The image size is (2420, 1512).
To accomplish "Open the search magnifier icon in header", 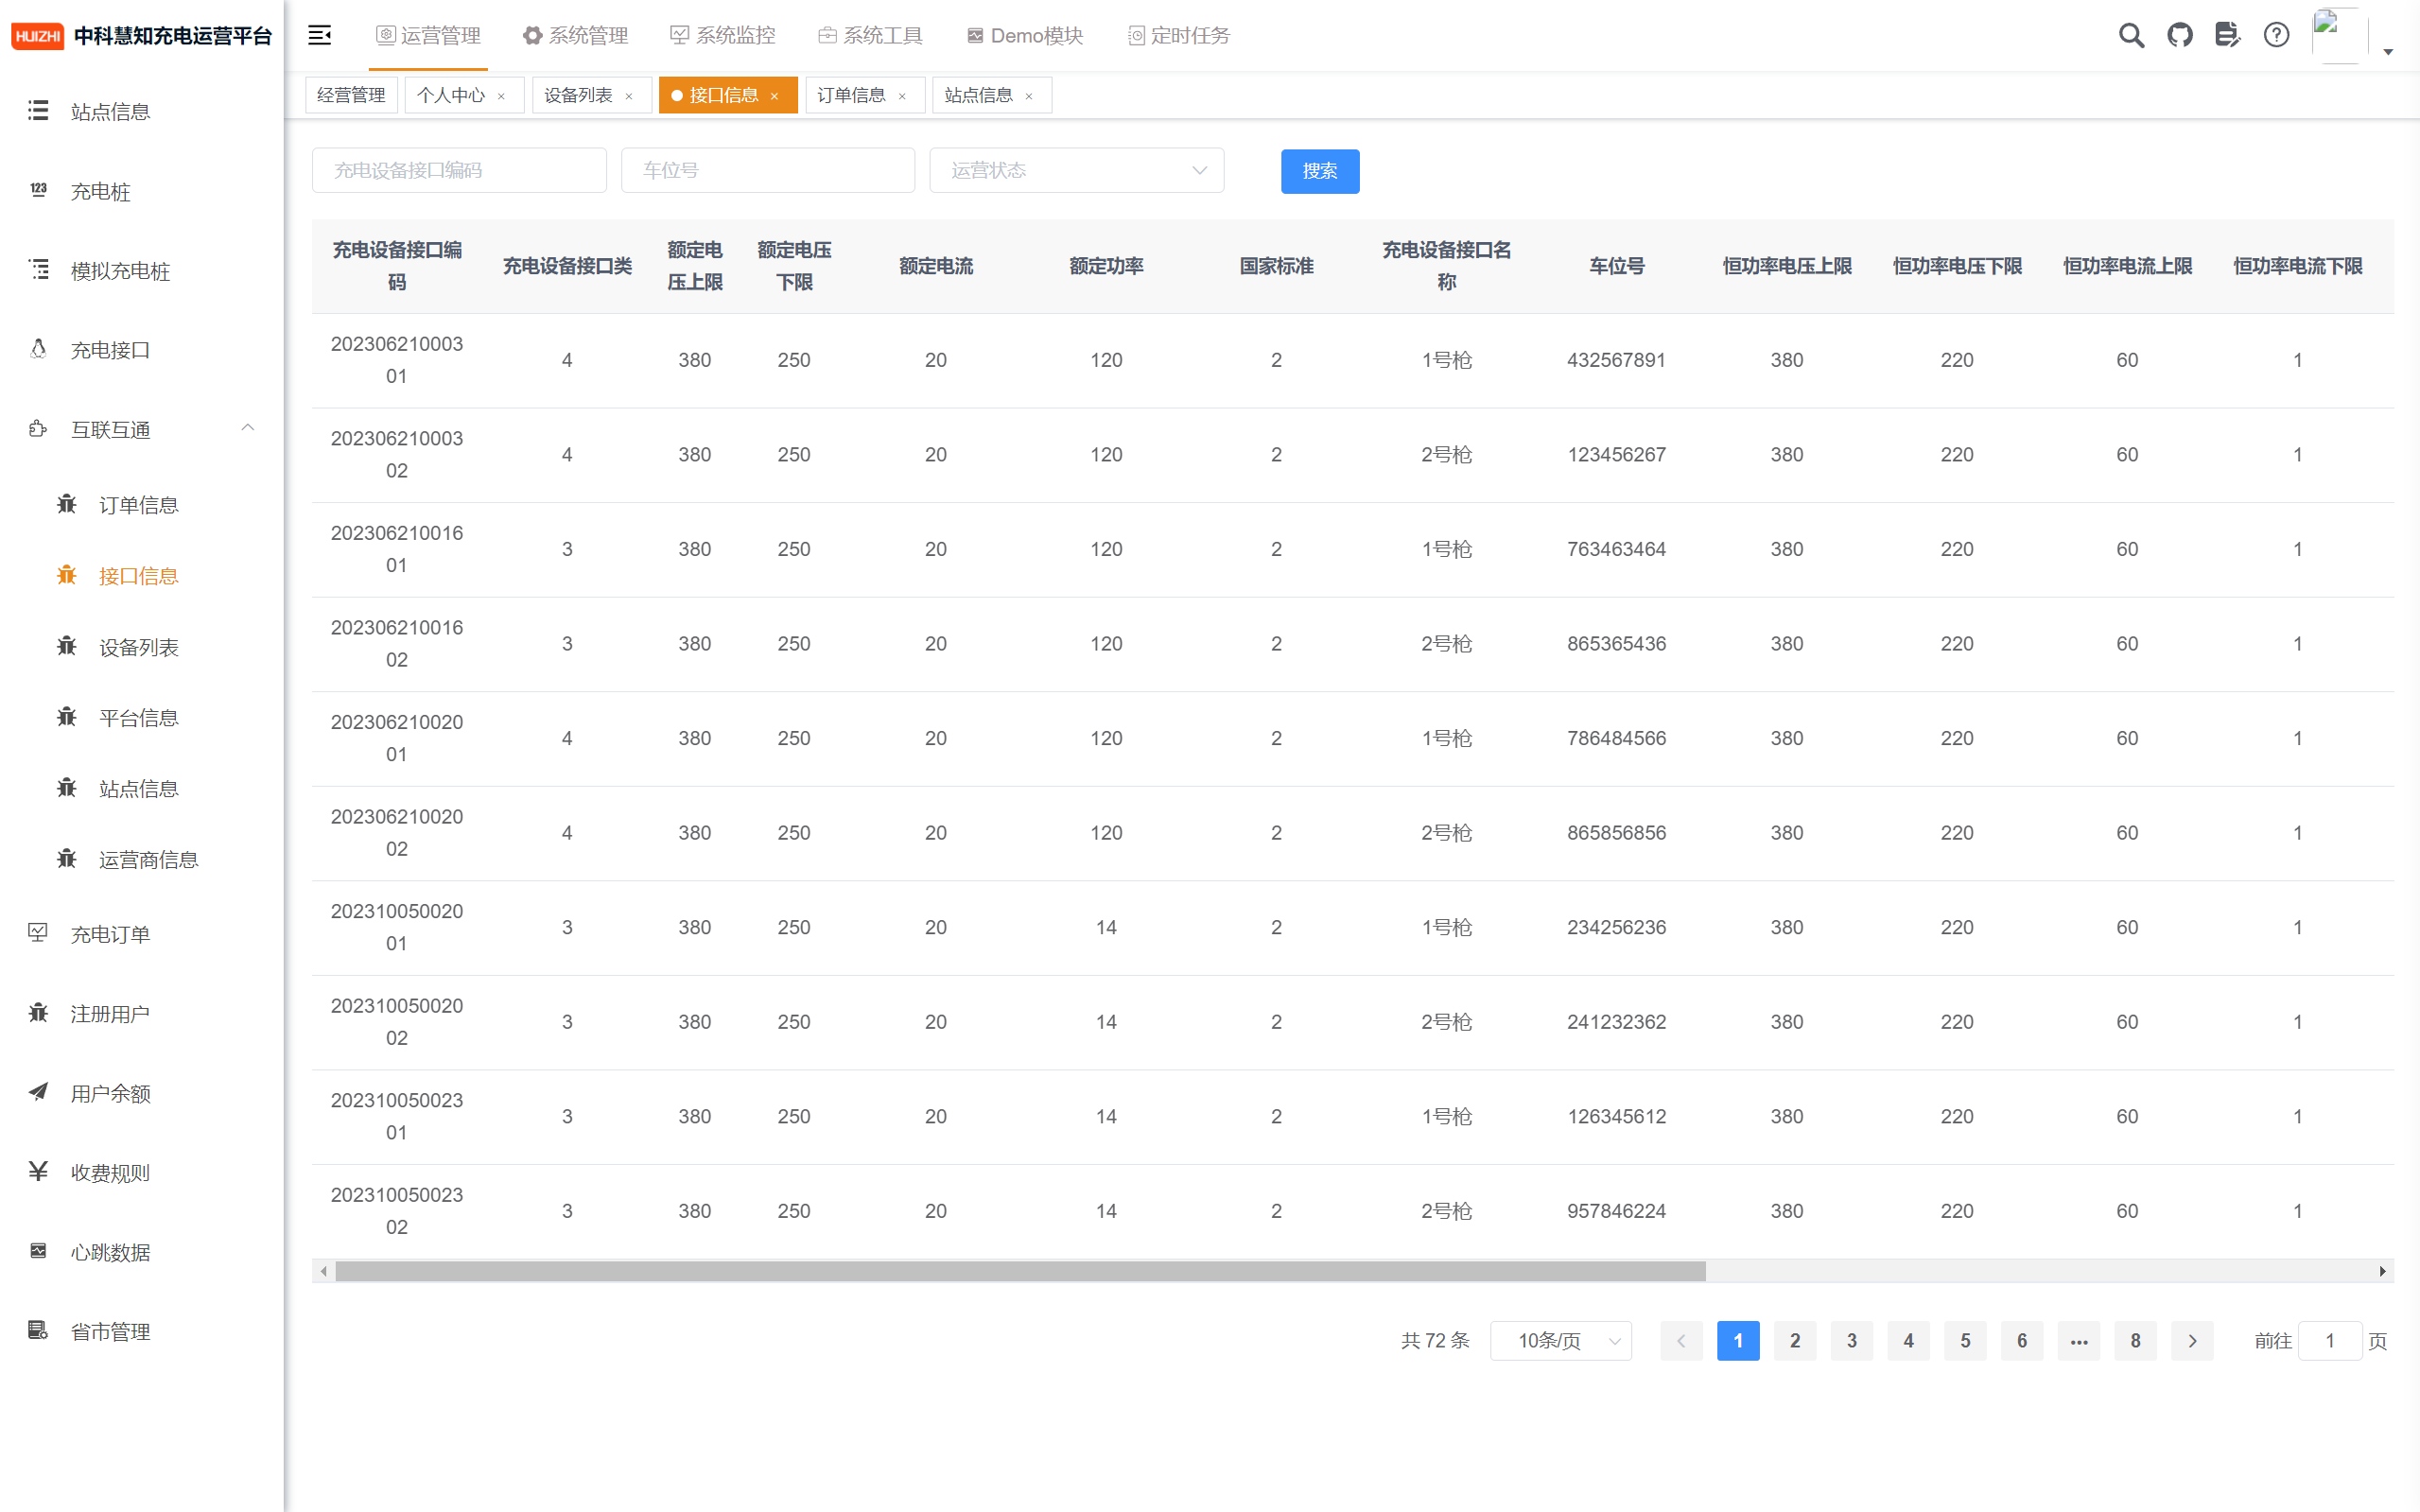I will tap(2131, 35).
